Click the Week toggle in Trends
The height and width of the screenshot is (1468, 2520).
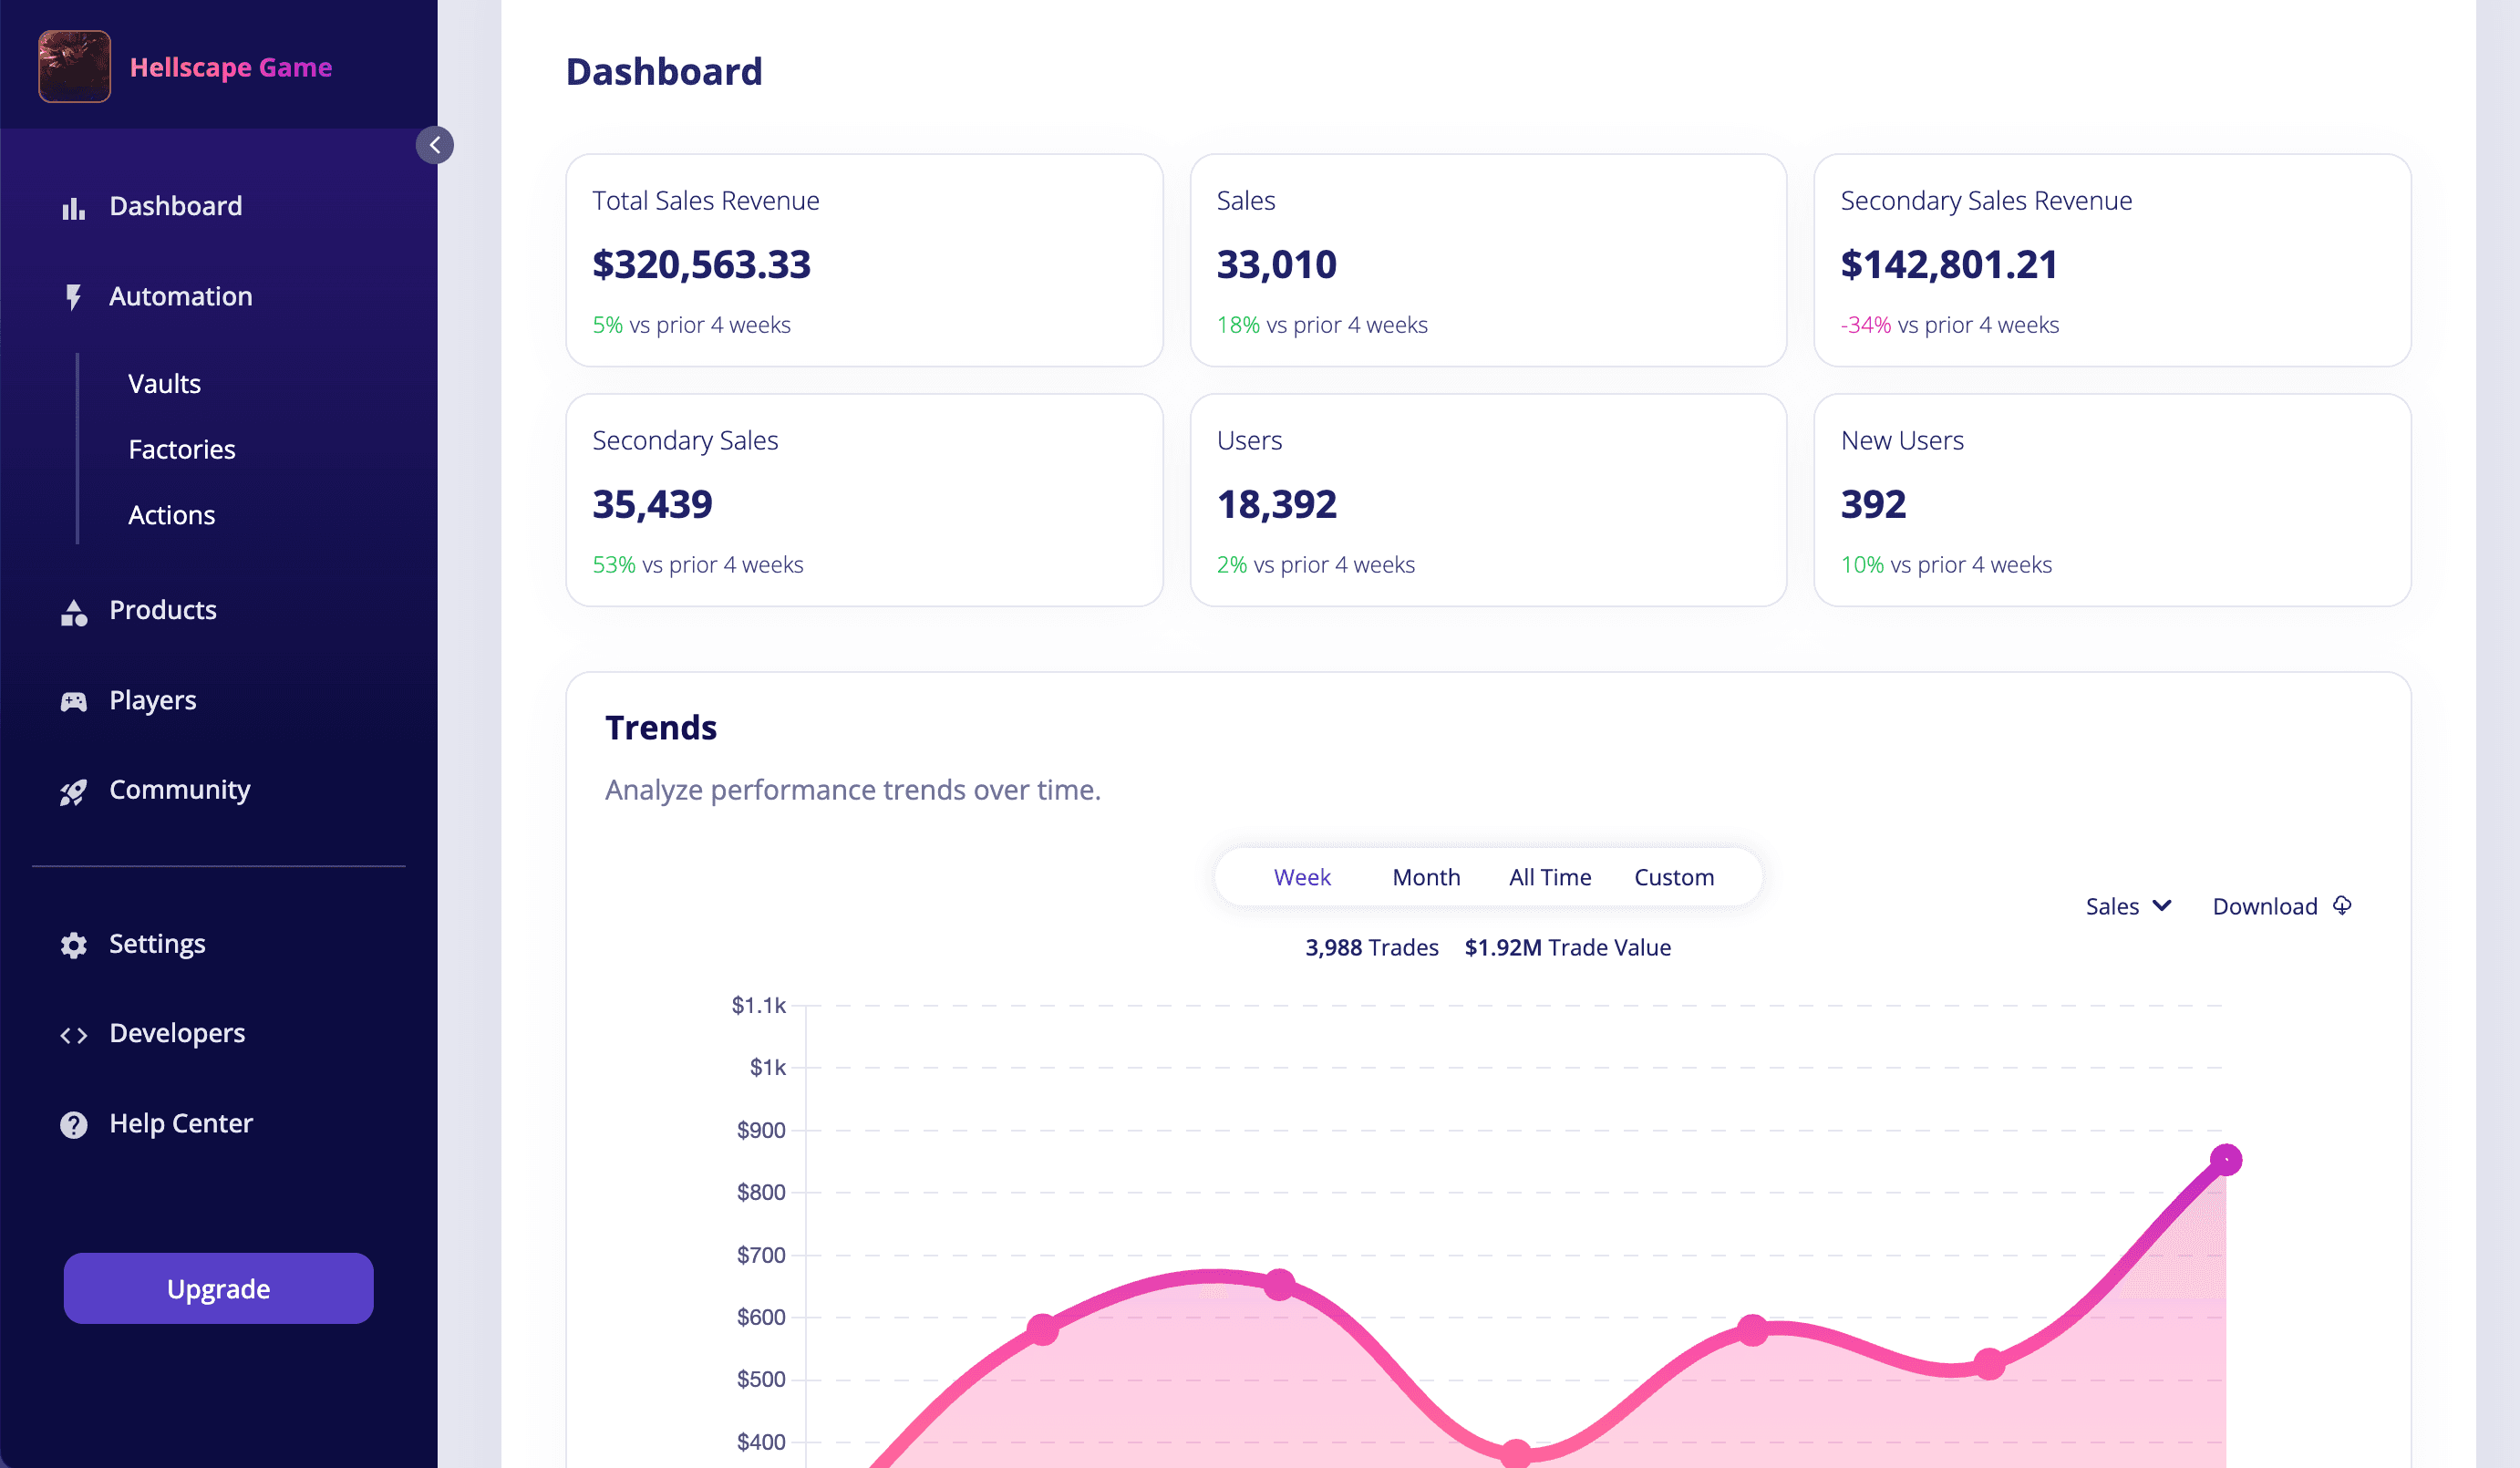(x=1302, y=875)
